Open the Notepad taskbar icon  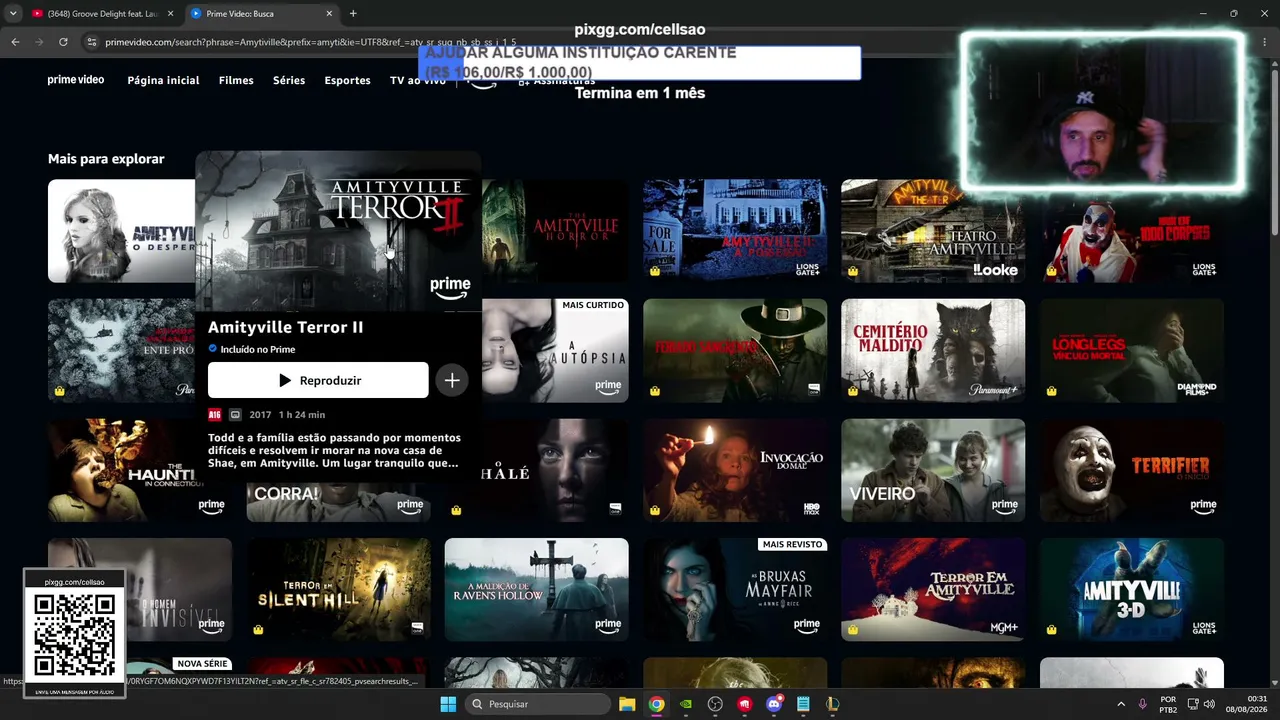(x=803, y=704)
